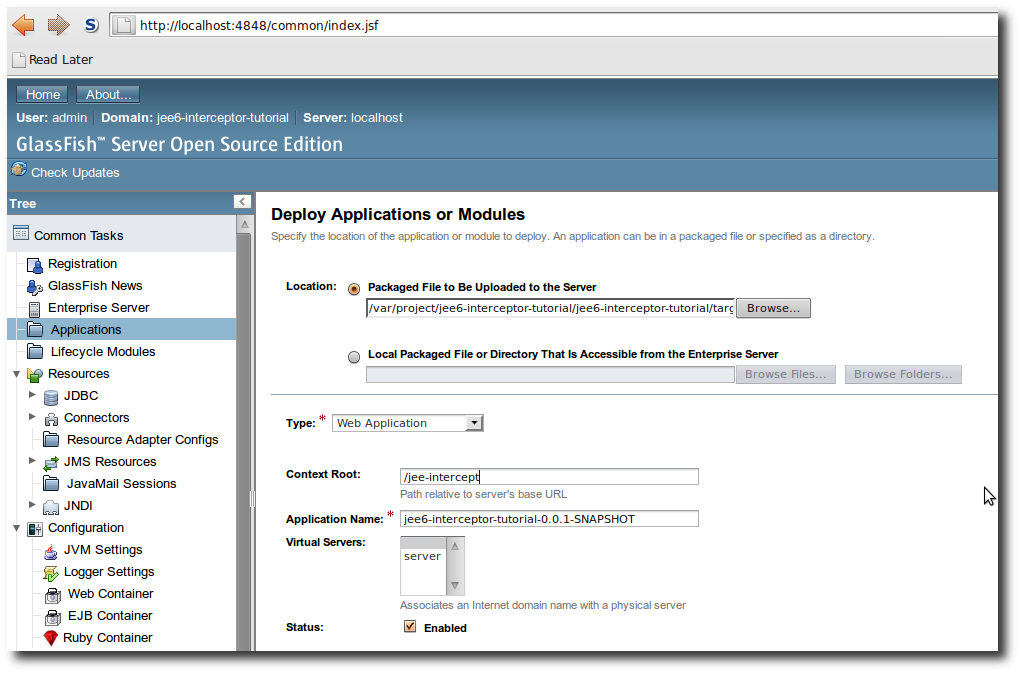Select the JDBC database icon
The width and height of the screenshot is (1021, 674).
click(50, 395)
